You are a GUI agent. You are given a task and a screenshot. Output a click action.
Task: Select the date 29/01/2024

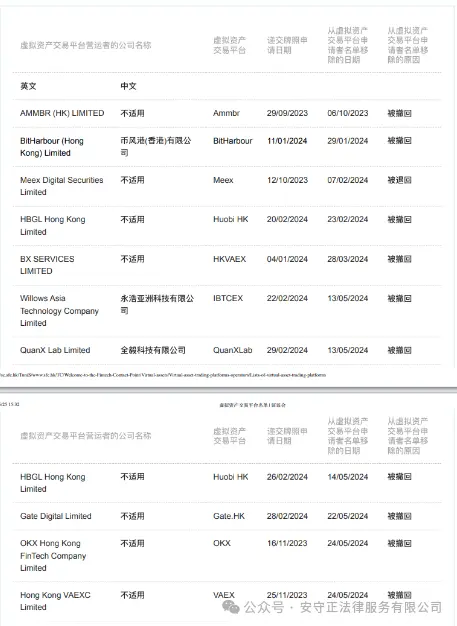[348, 141]
